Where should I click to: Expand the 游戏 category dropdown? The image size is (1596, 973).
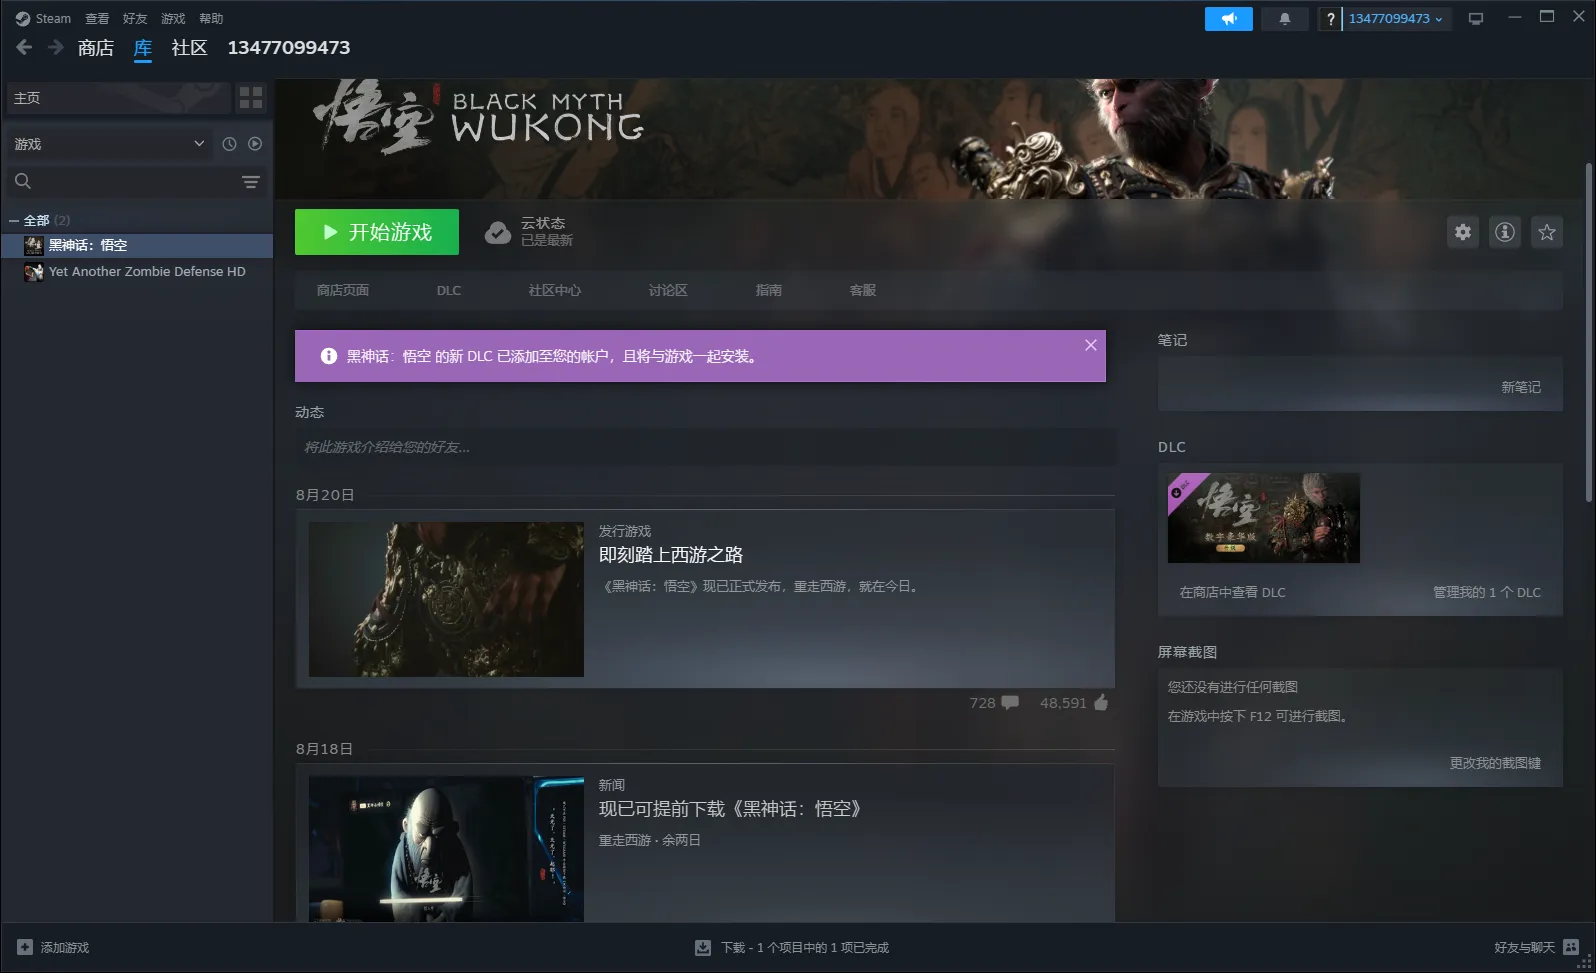(199, 144)
